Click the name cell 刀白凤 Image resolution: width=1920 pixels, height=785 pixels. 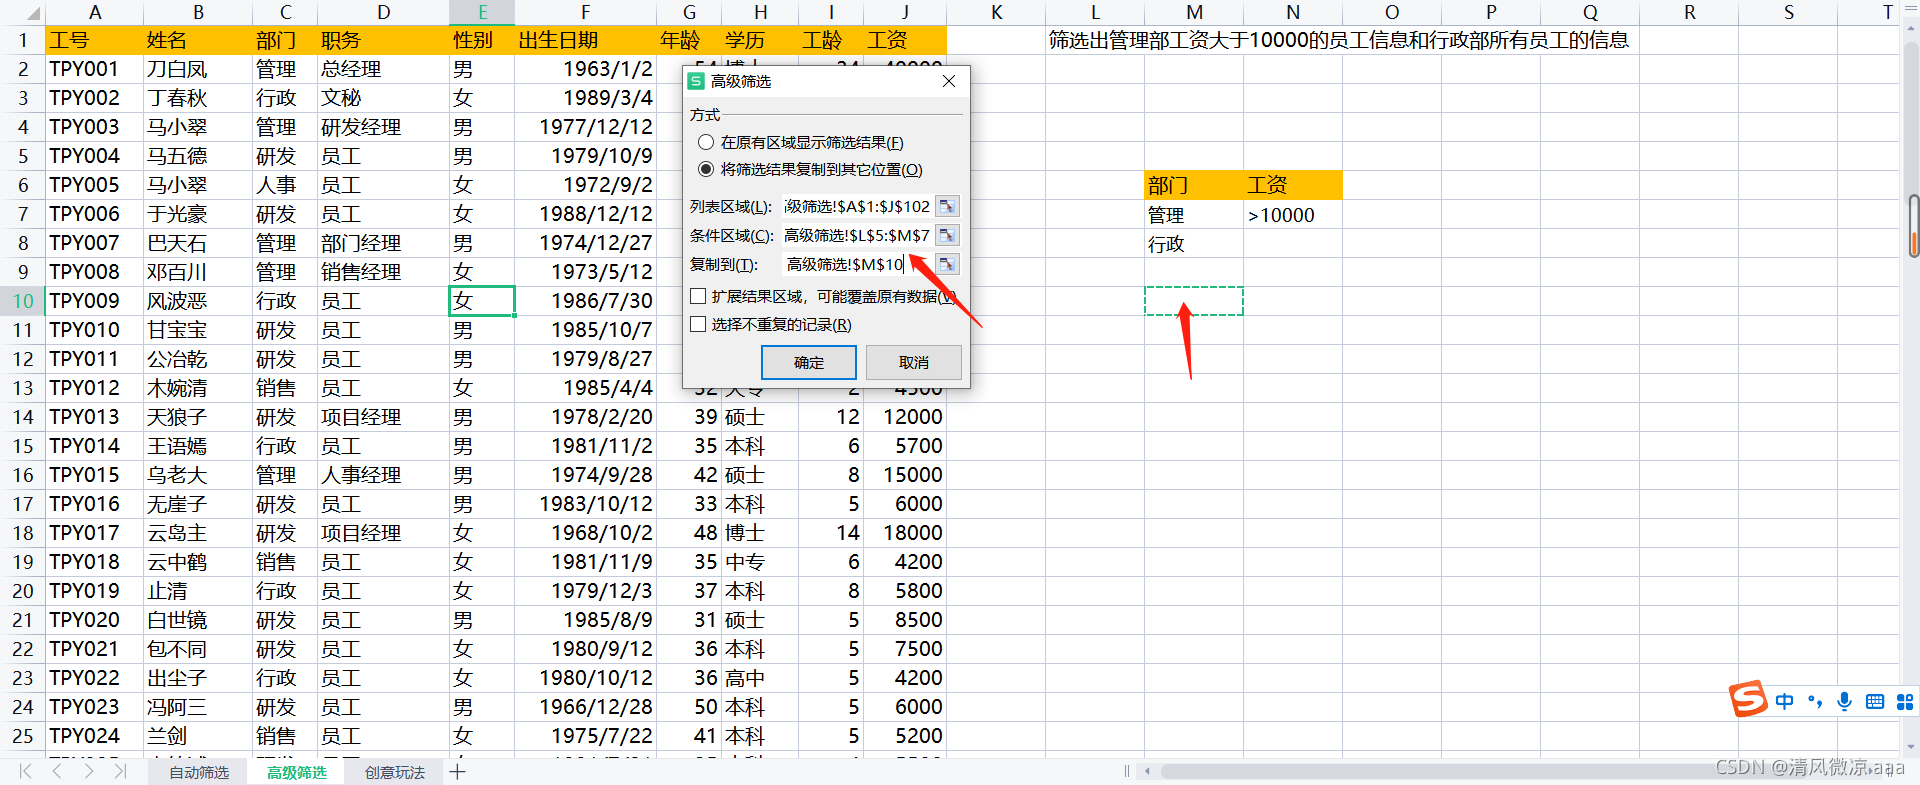(198, 69)
